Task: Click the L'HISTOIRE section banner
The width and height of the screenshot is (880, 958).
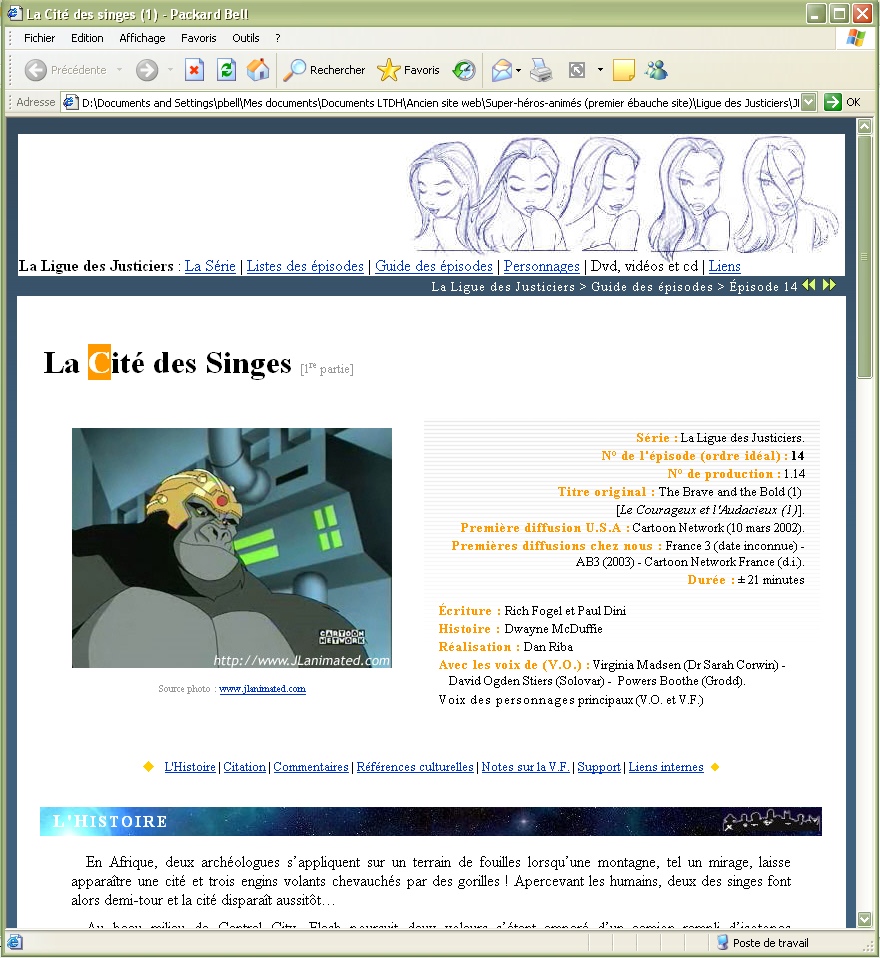Action: click(x=431, y=821)
